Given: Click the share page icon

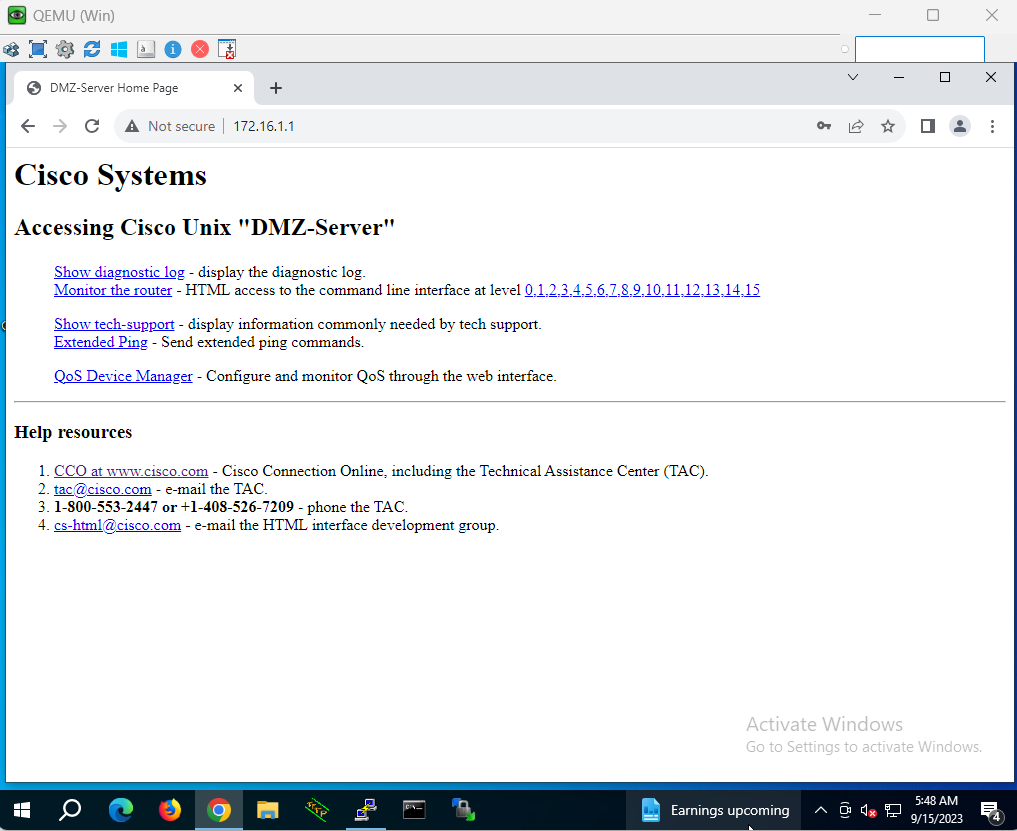Looking at the screenshot, I should (856, 126).
